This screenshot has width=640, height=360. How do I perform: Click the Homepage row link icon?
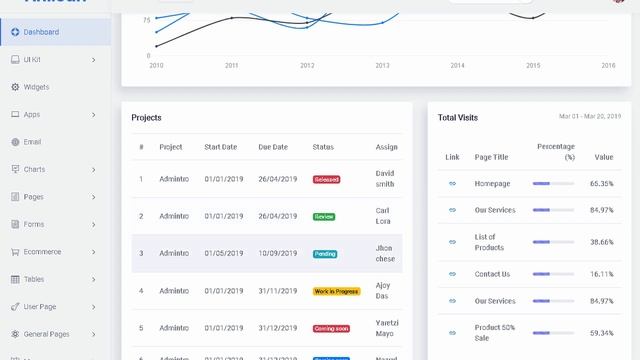(x=452, y=184)
